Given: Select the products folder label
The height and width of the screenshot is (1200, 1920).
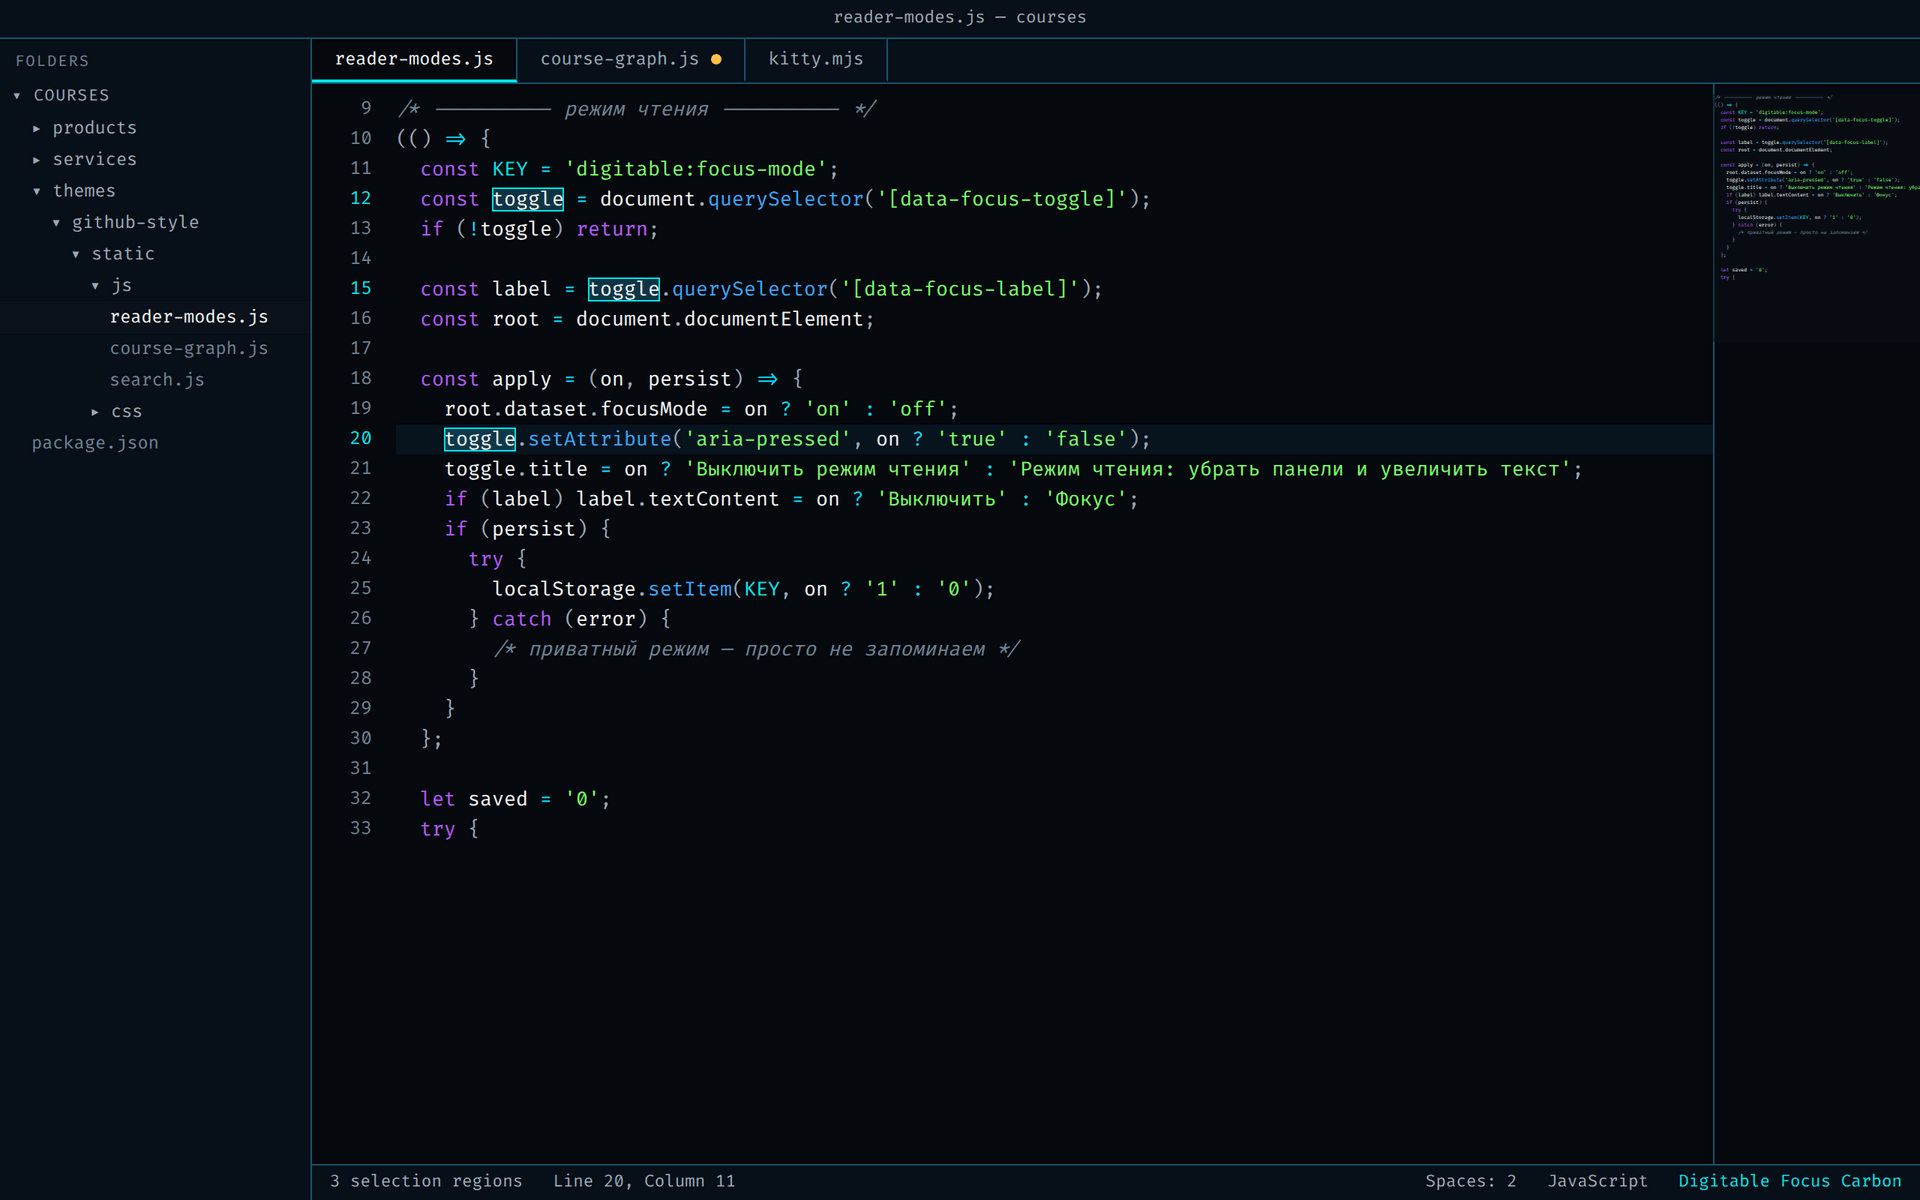Looking at the screenshot, I should click(95, 128).
